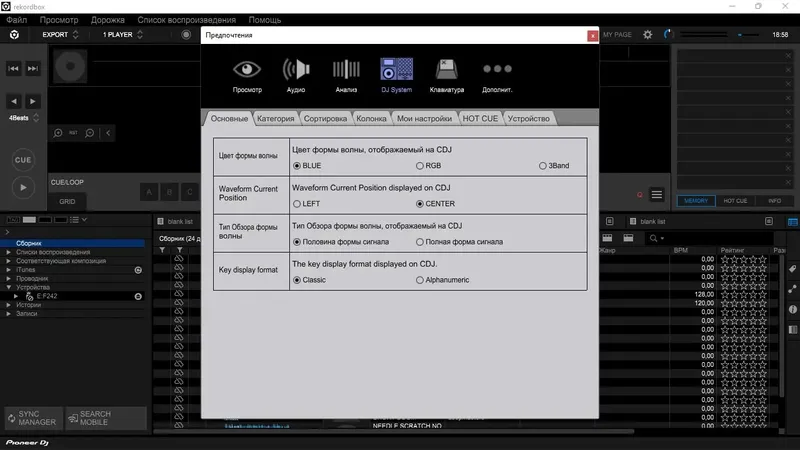
Task: Close the Предпочтения dialog
Action: 592,36
